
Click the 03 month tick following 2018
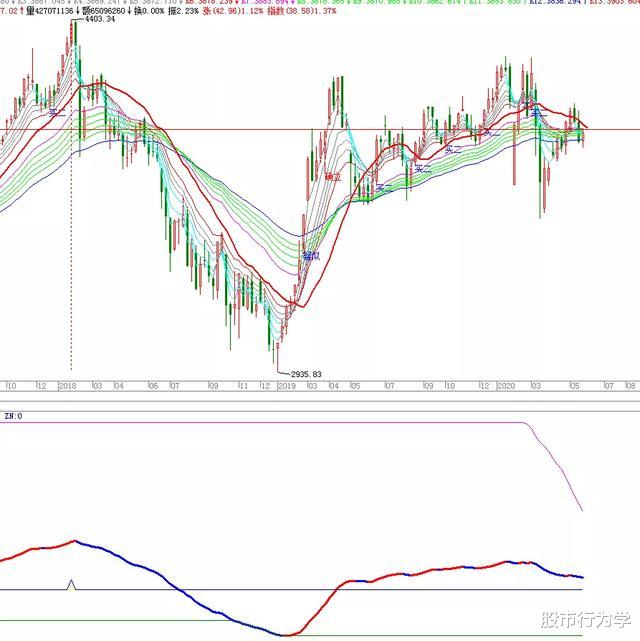pos(97,386)
